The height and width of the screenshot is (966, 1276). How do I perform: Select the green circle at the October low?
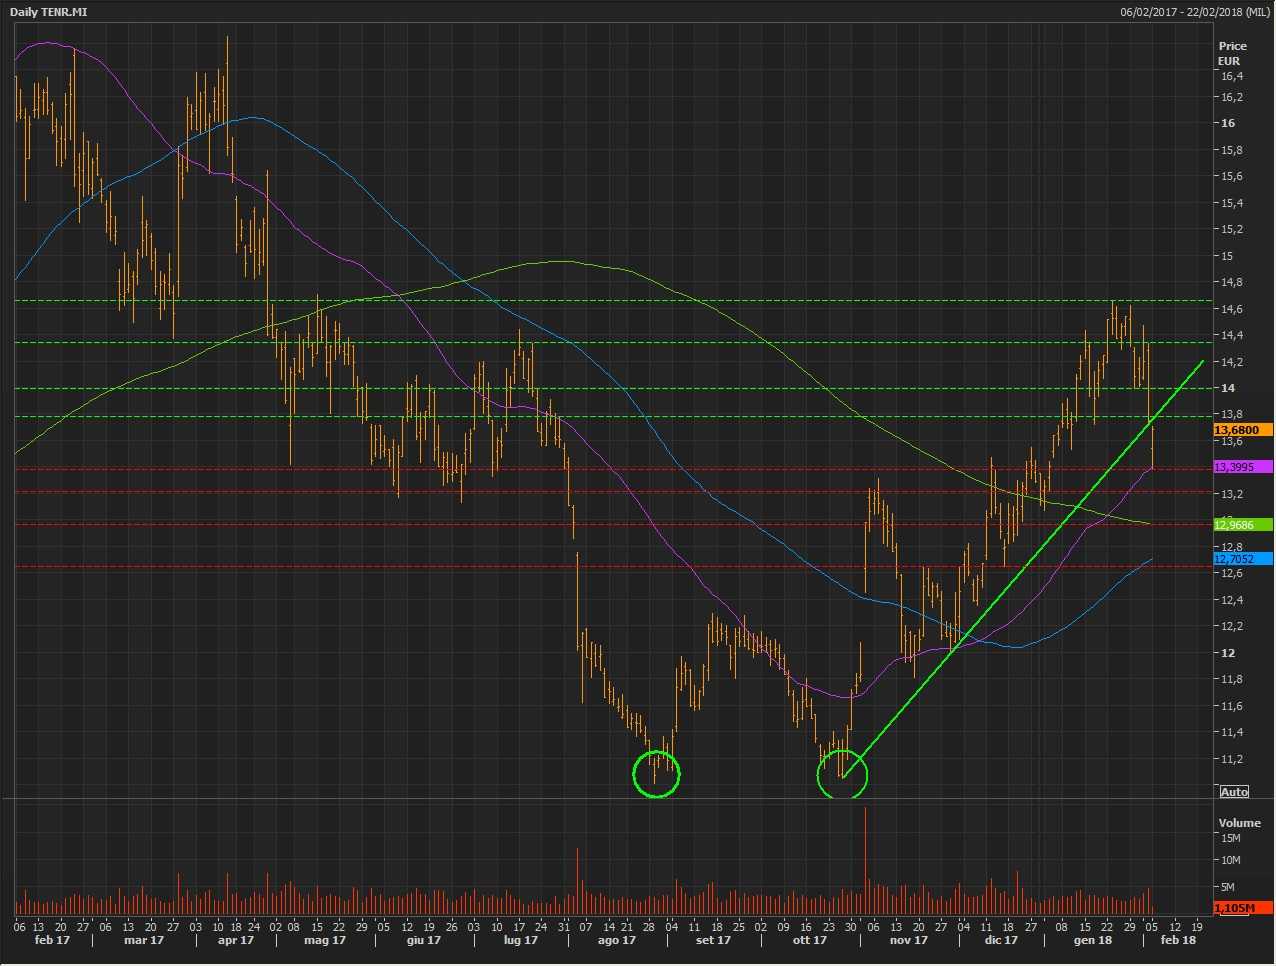[842, 775]
